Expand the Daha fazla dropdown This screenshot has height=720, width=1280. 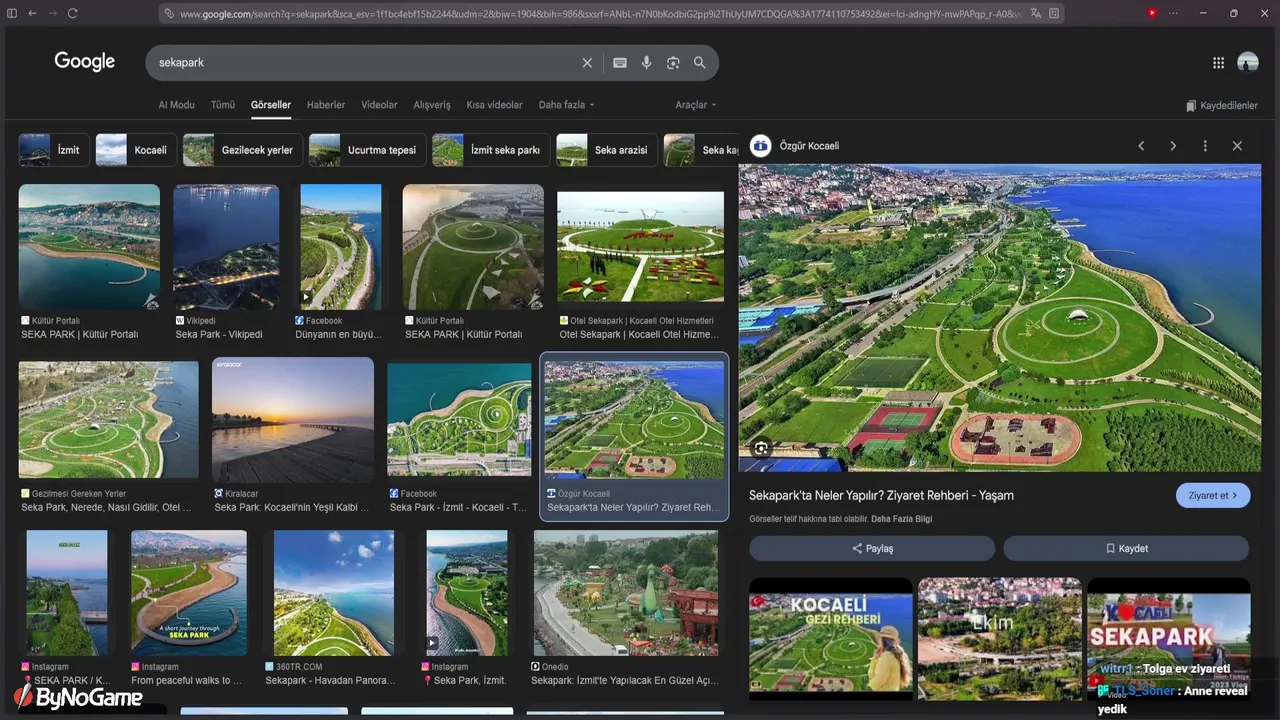tap(566, 105)
